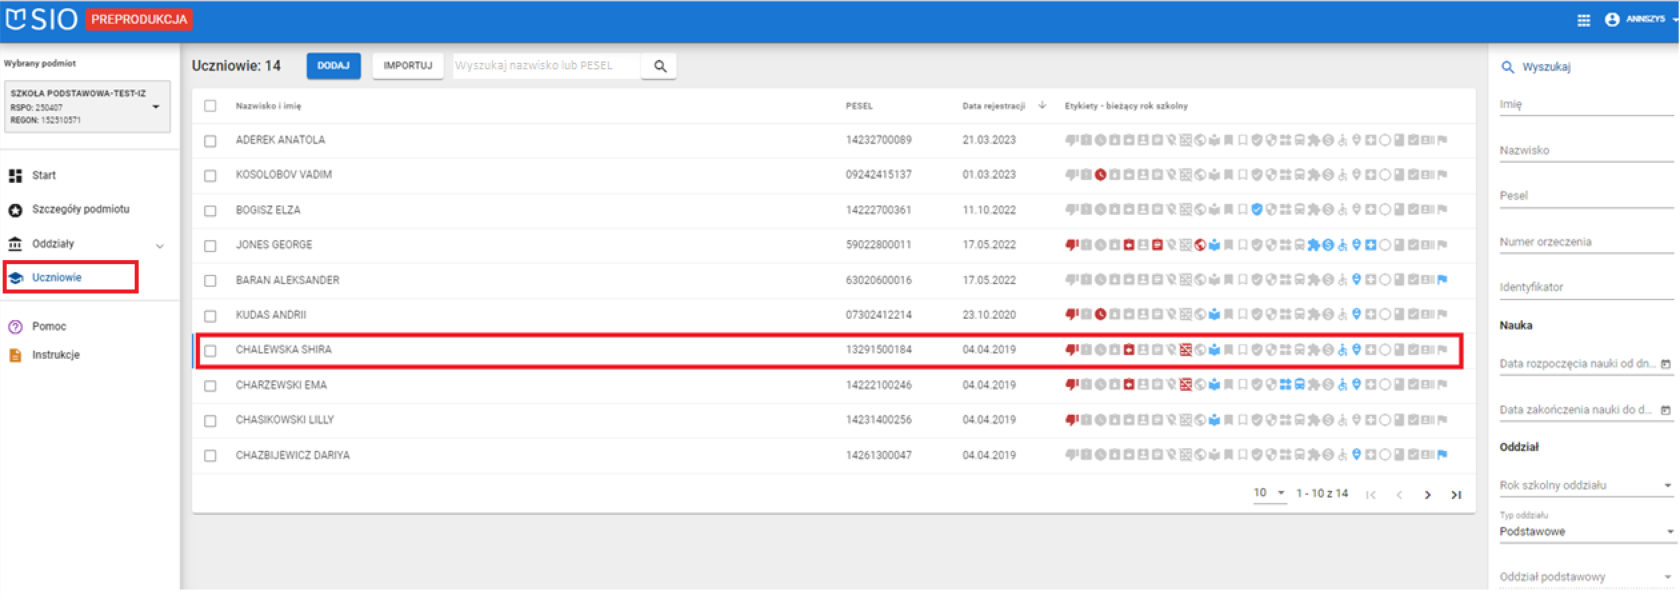The width and height of the screenshot is (1680, 597).
Task: Open the Typ oddziału Podstawowe dropdown
Action: click(1585, 532)
